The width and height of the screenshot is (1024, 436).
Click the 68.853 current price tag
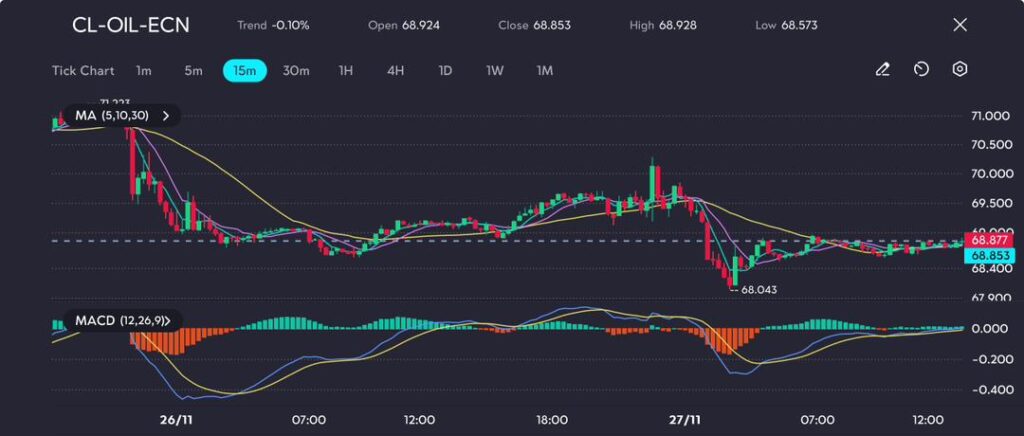[x=988, y=256]
